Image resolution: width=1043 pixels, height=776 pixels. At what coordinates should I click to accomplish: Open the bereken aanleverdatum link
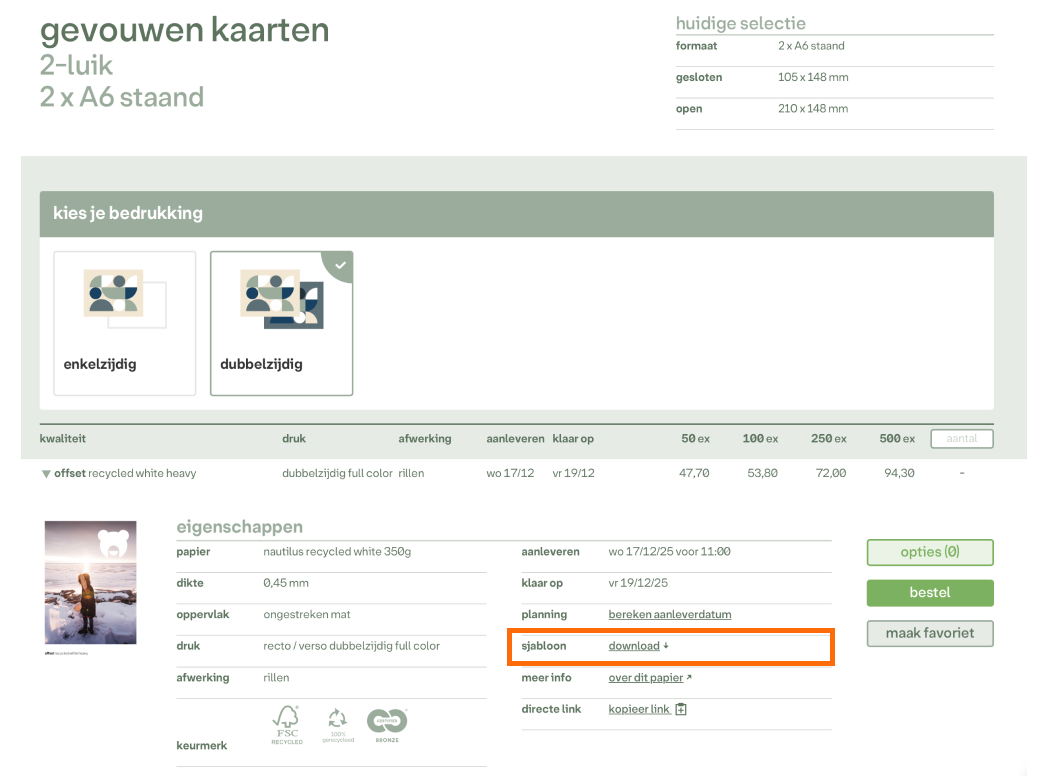pos(669,614)
